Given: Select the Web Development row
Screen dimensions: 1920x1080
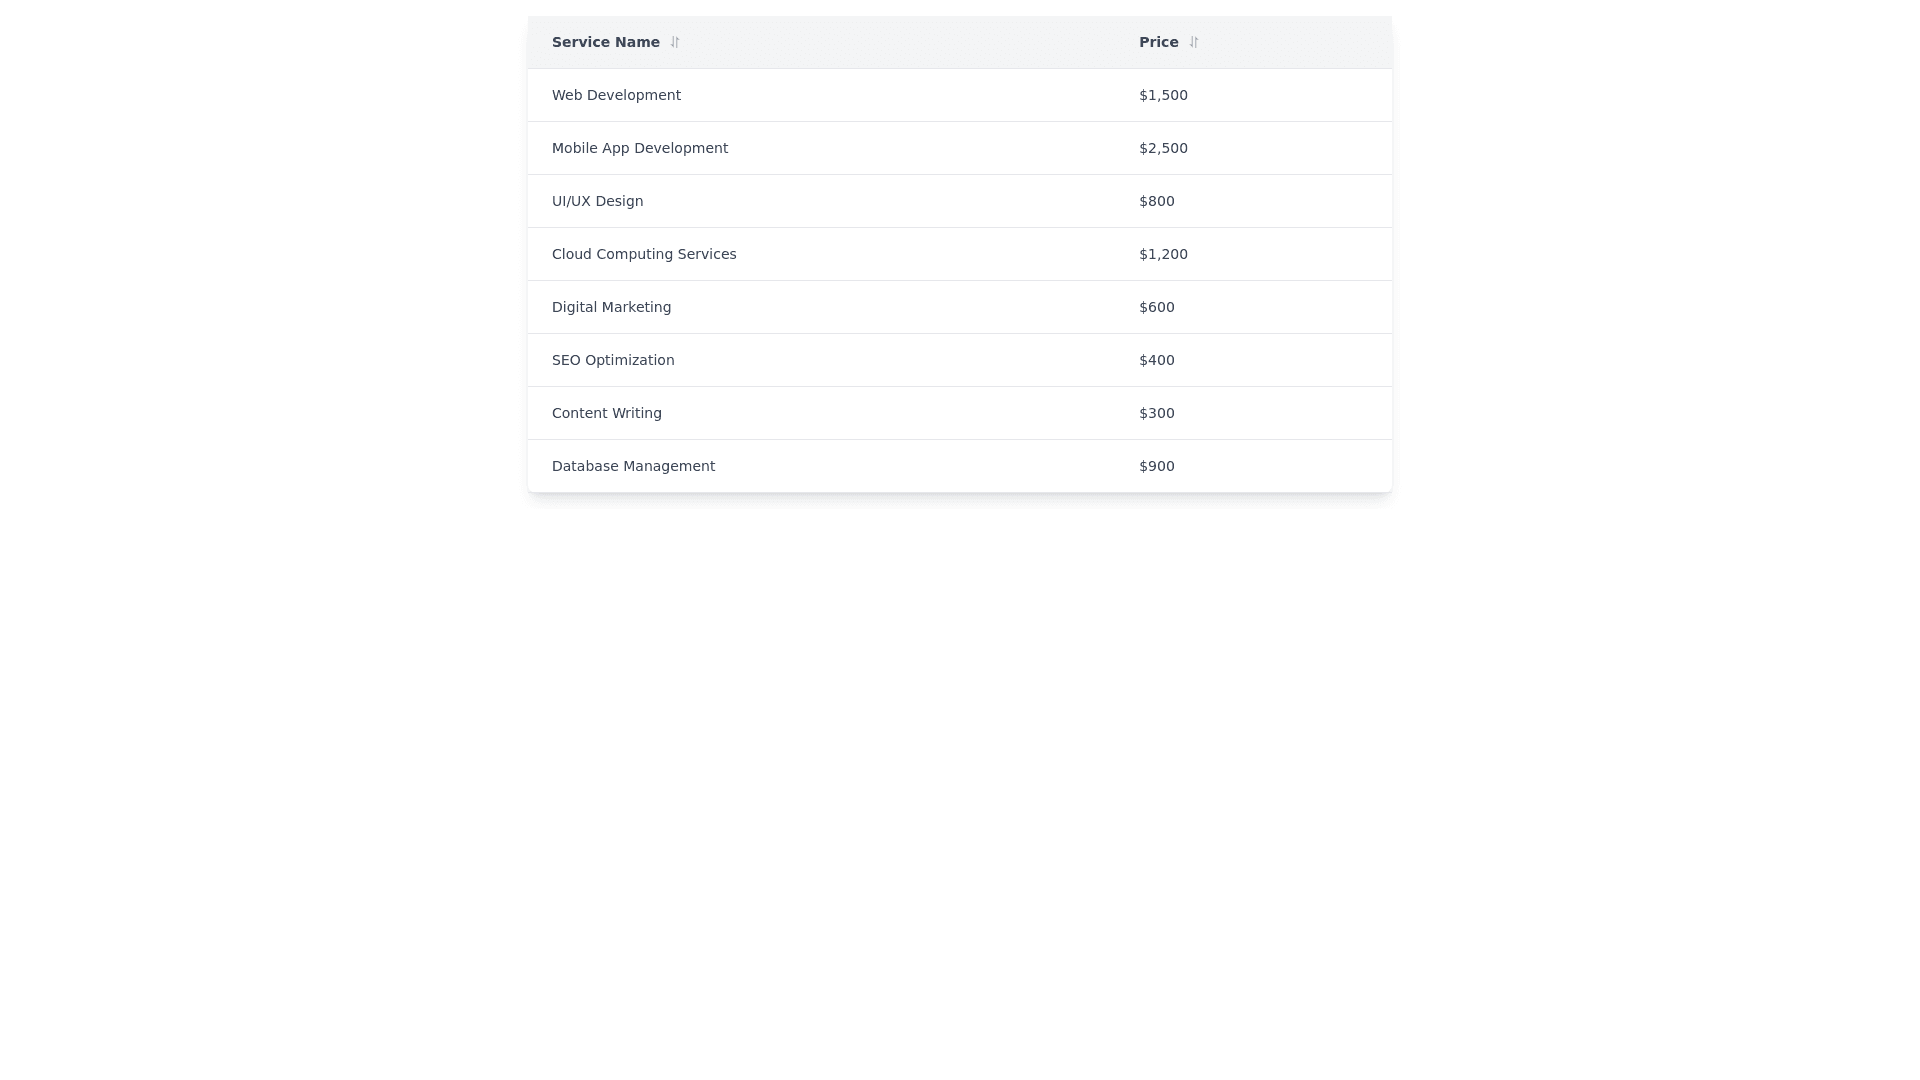Looking at the screenshot, I should (616, 95).
